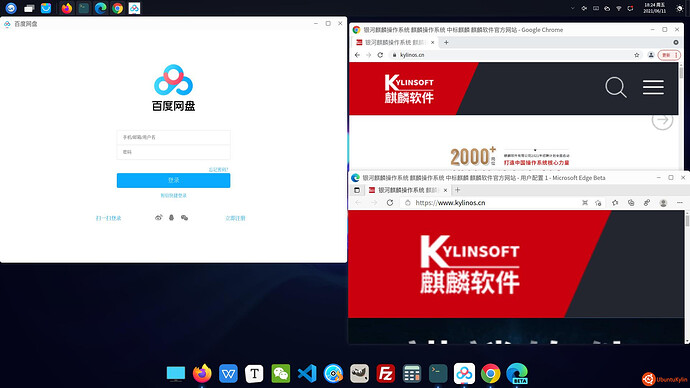Open the round tab-strip menu button in Chrome
690x388 pixels.
pyautogui.click(x=676, y=42)
